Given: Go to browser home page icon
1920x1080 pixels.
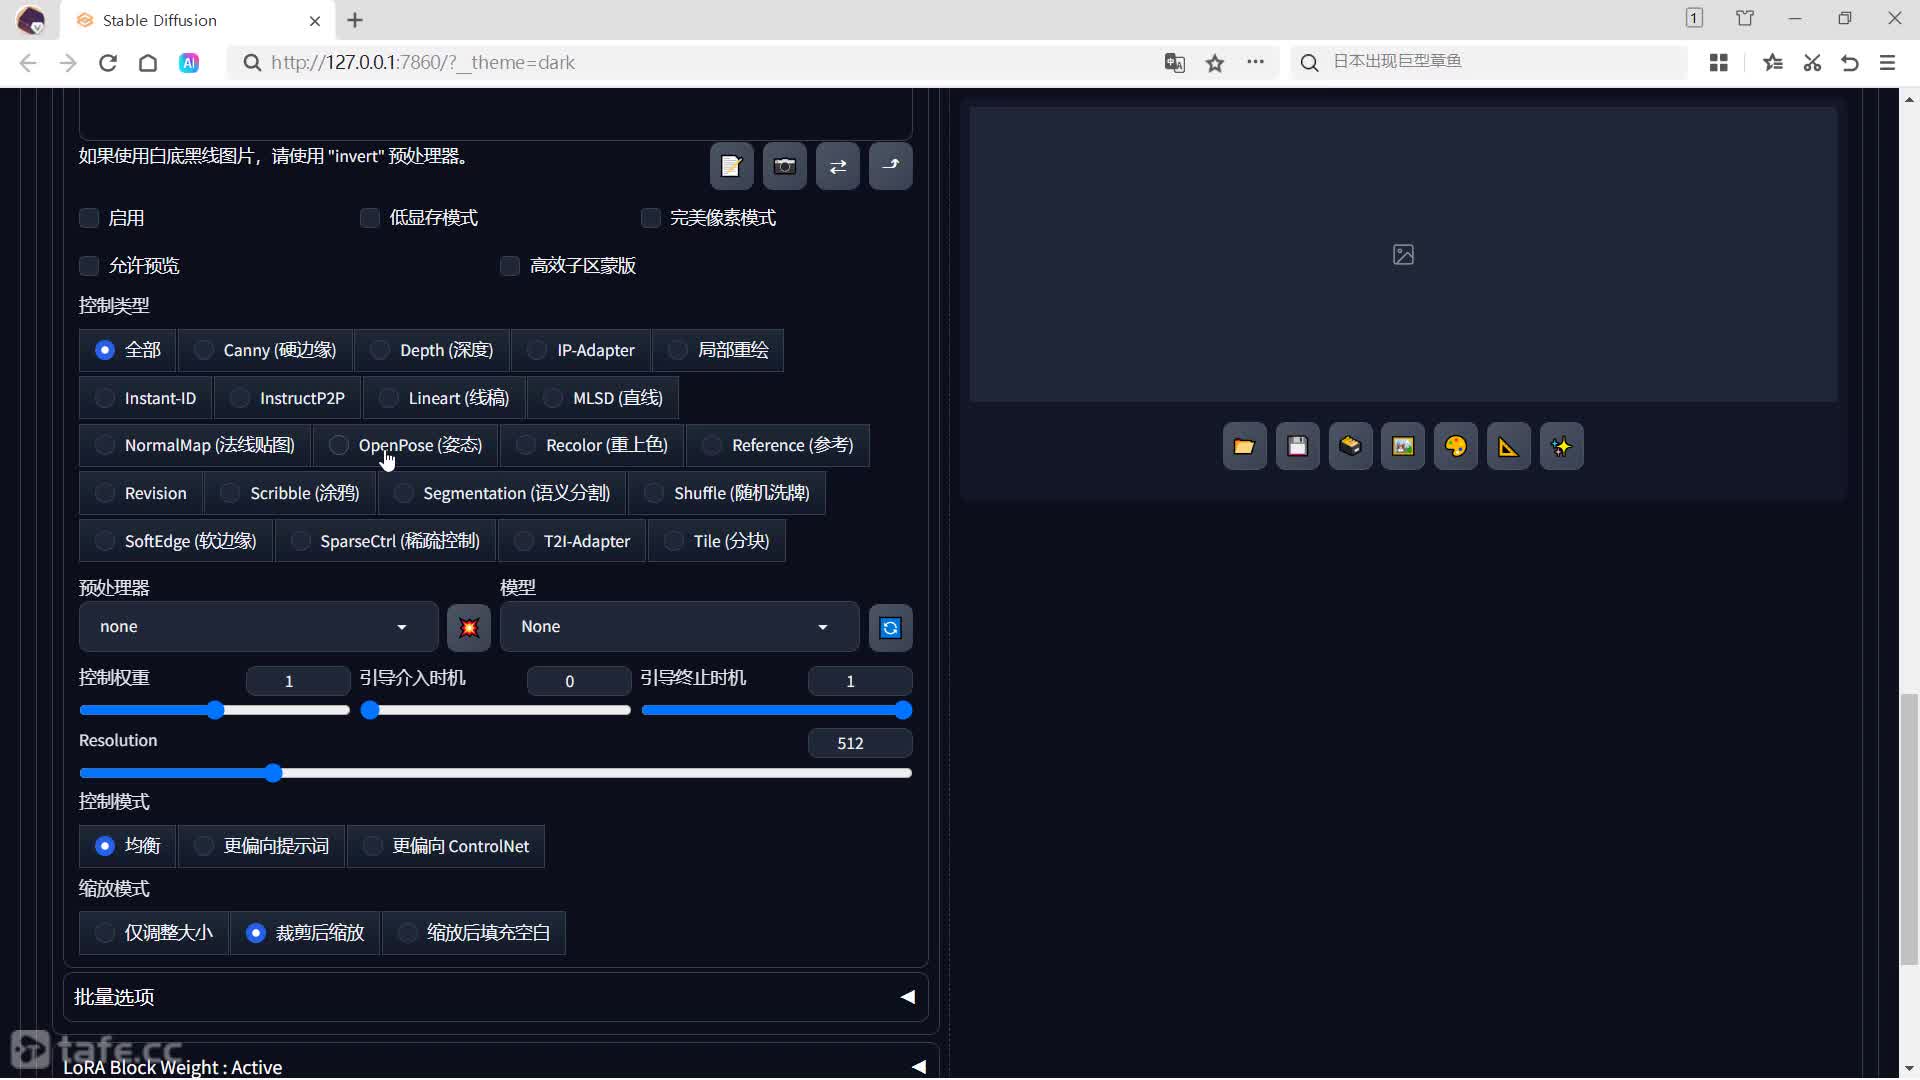Looking at the screenshot, I should coord(148,63).
